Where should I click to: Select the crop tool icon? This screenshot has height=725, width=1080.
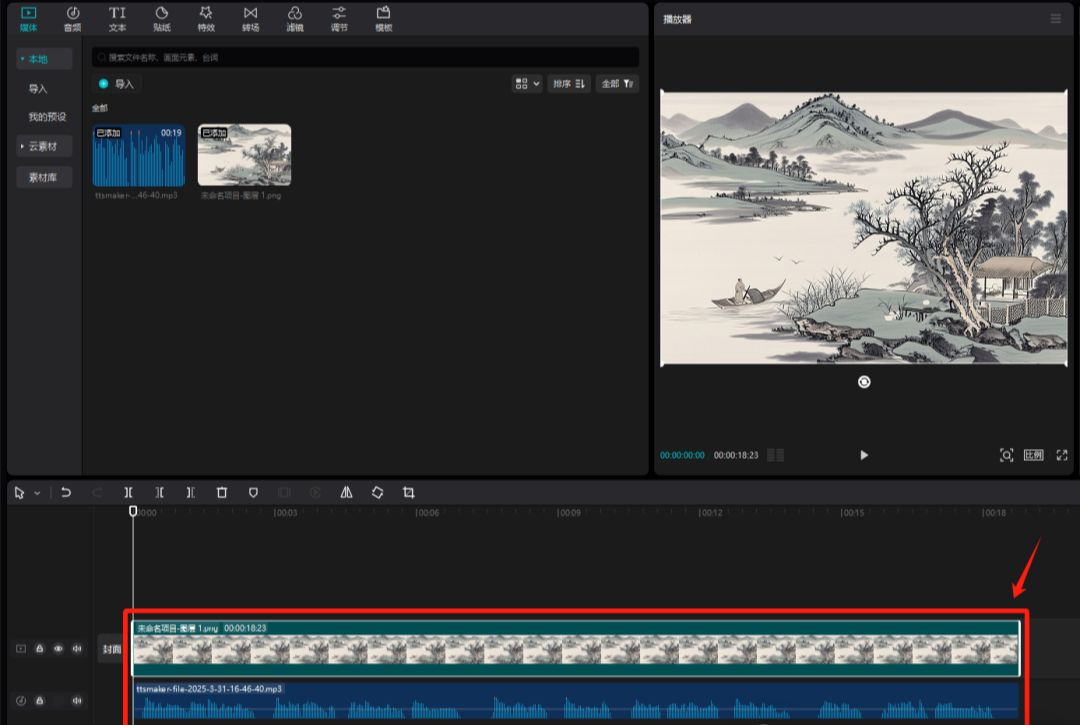(x=408, y=493)
